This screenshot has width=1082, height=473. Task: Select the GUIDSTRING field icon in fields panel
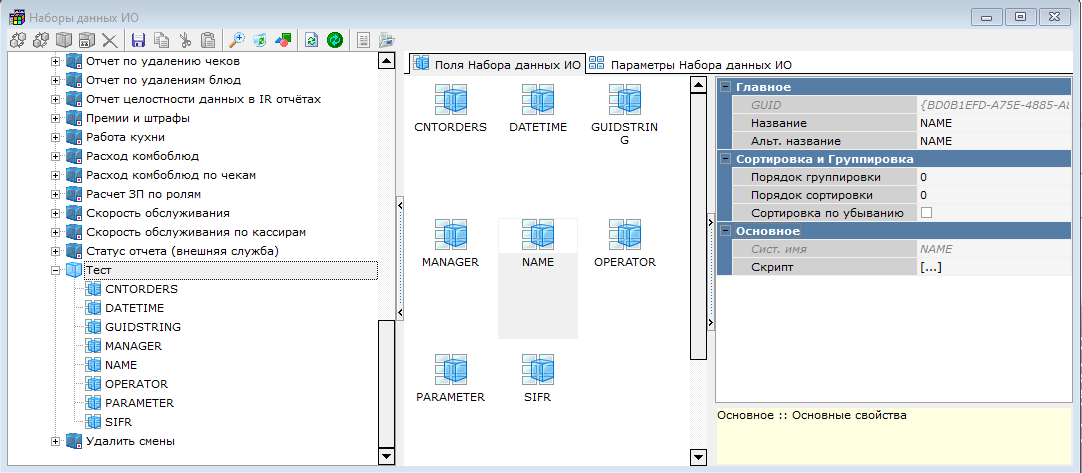625,100
